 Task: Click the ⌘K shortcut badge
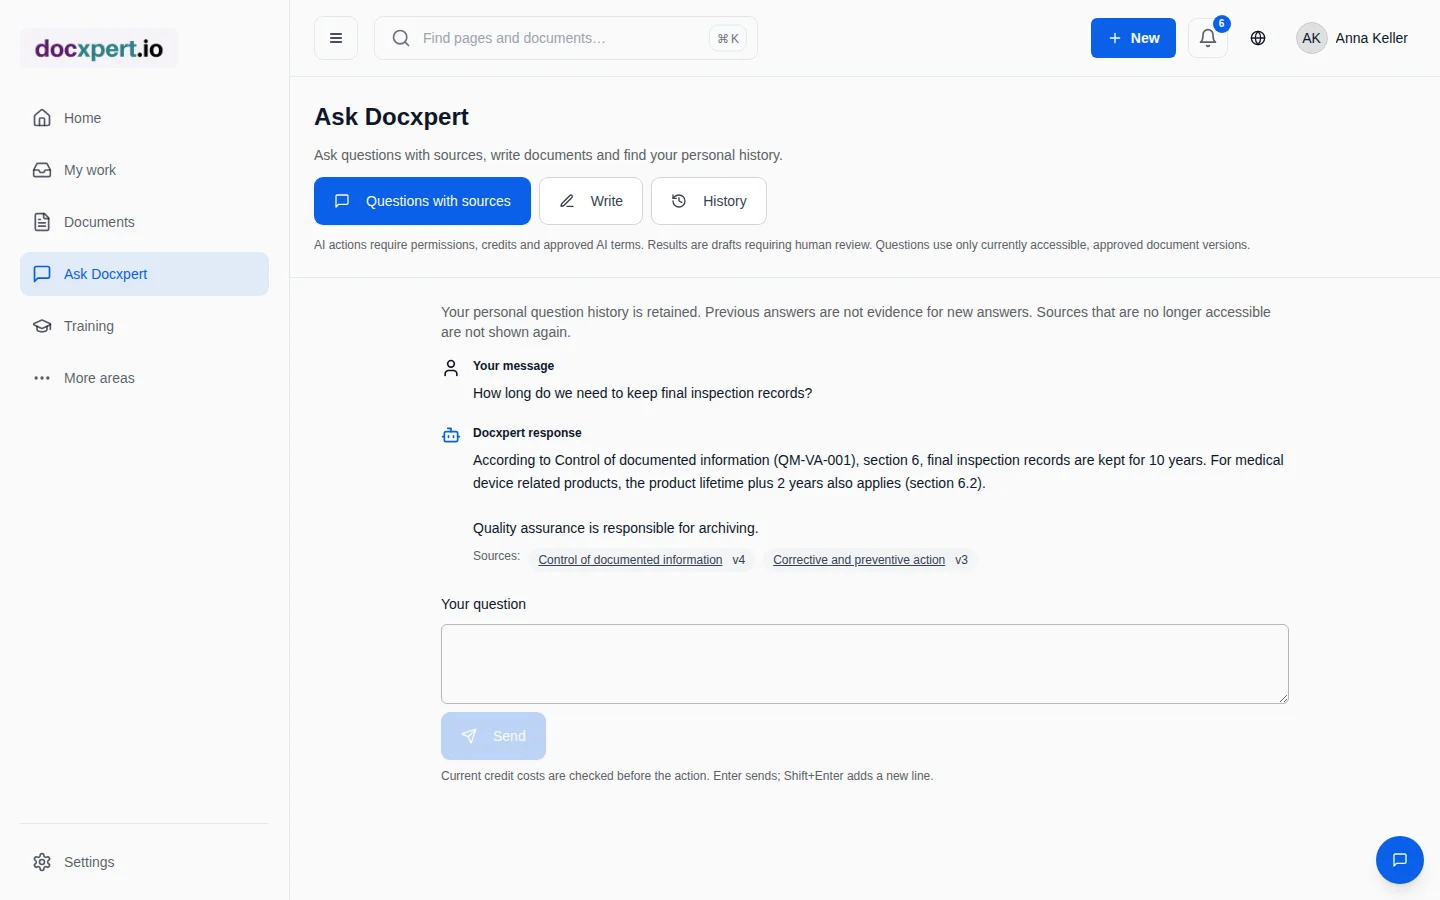tap(728, 38)
